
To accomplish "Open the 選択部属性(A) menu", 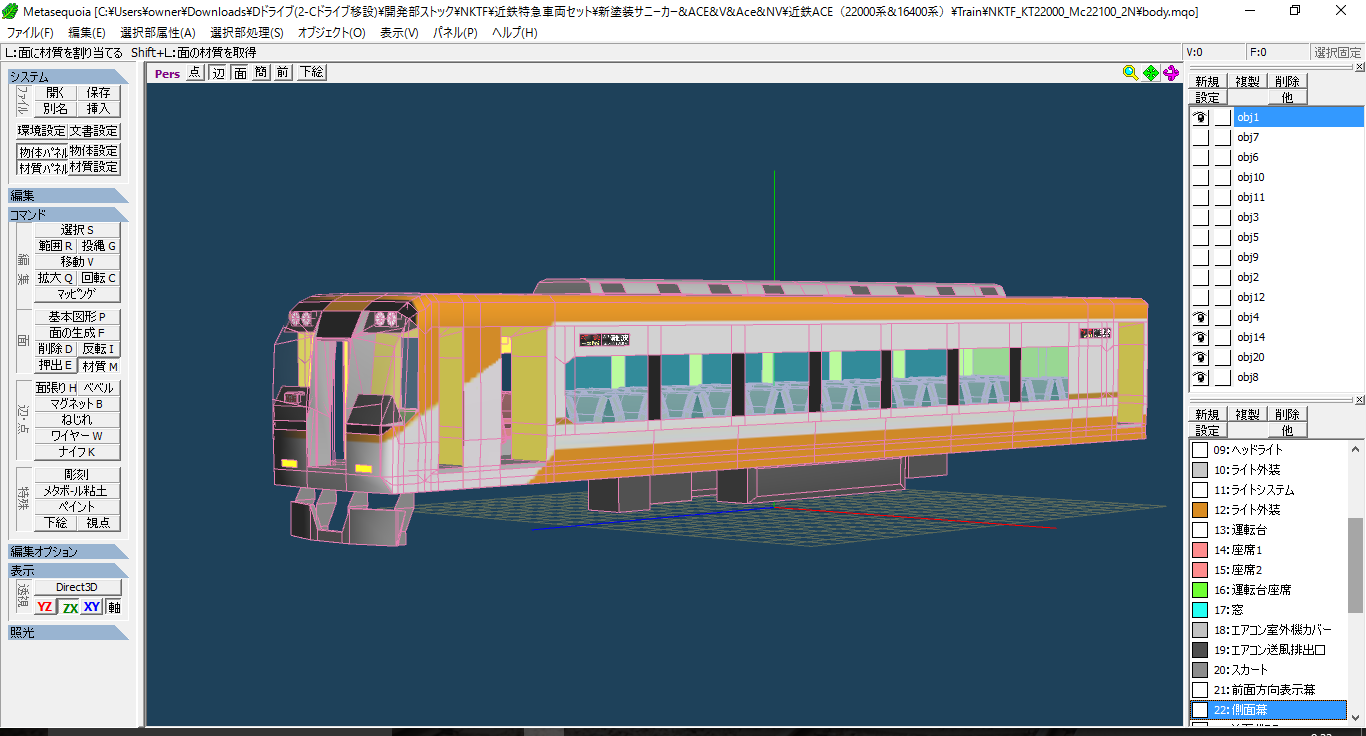I will (x=157, y=32).
